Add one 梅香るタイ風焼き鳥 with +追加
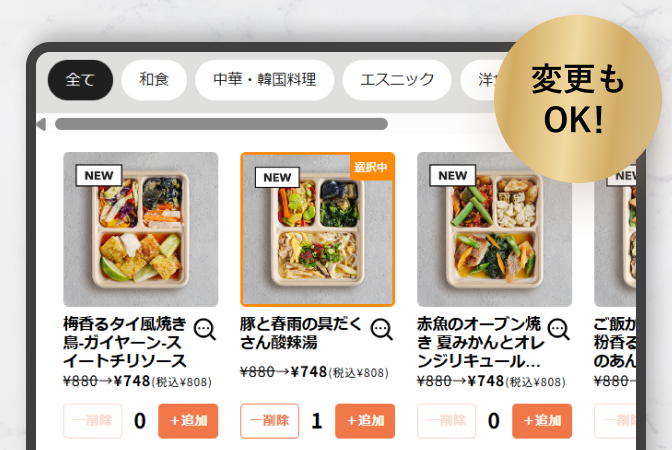This screenshot has width=672, height=450. [188, 421]
